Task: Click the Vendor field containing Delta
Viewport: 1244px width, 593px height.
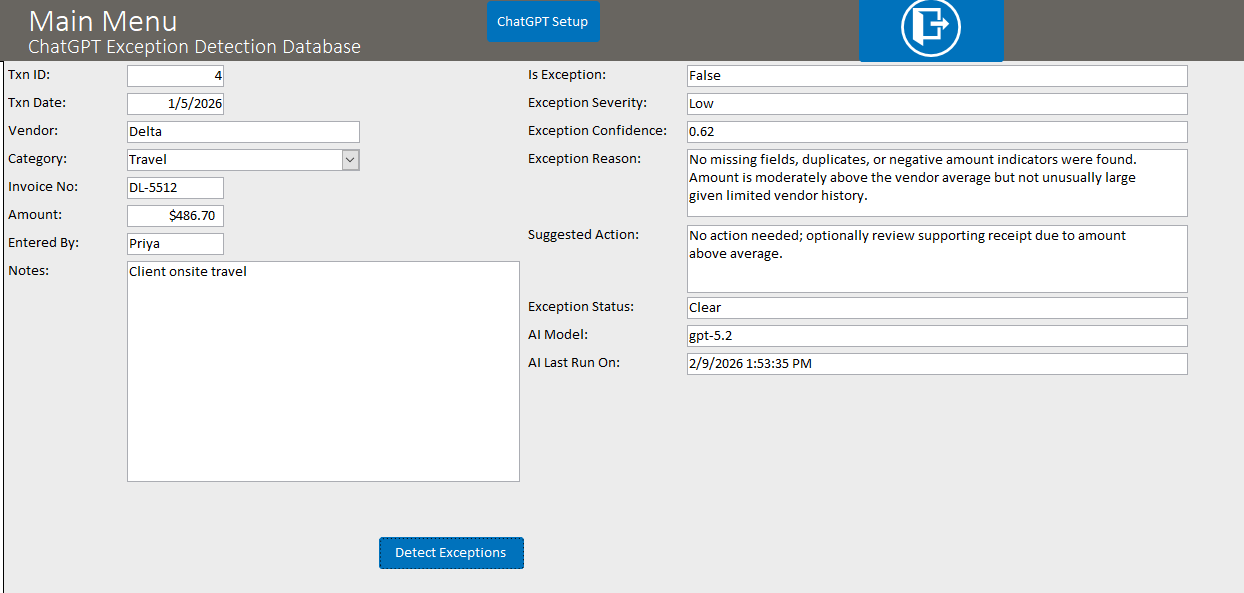Action: 243,132
